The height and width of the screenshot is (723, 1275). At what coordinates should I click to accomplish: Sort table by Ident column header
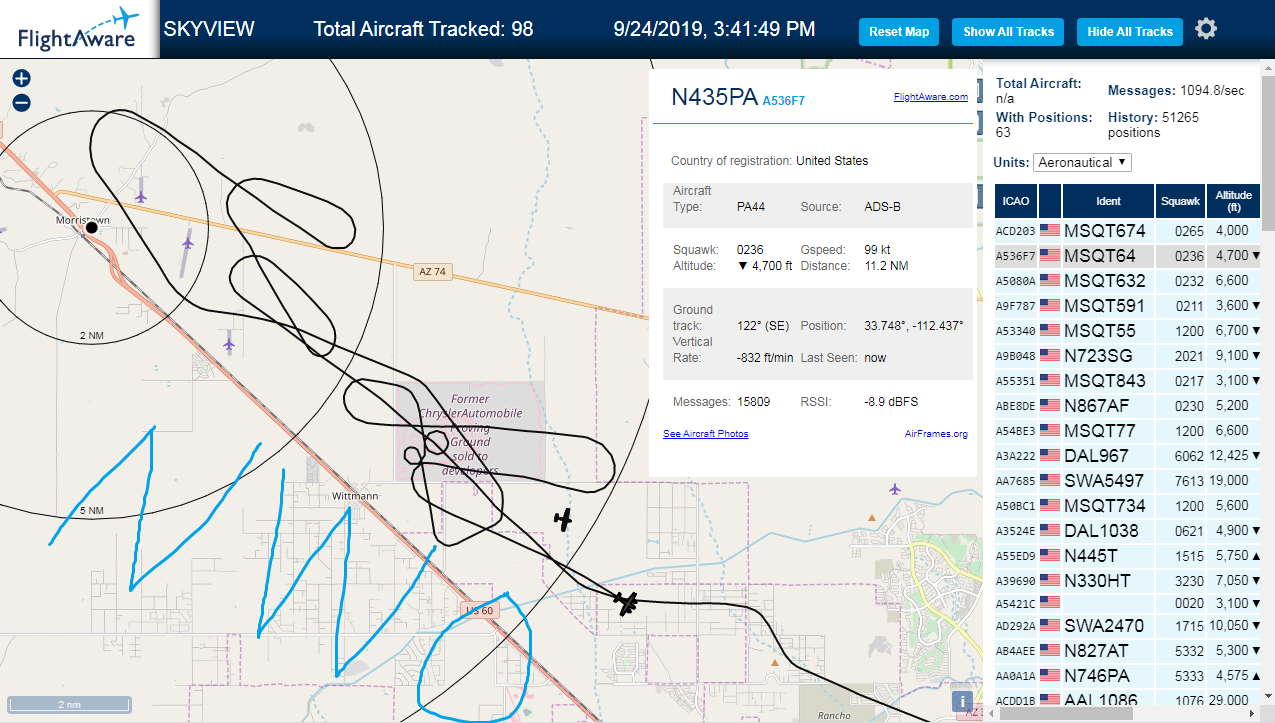[1108, 201]
